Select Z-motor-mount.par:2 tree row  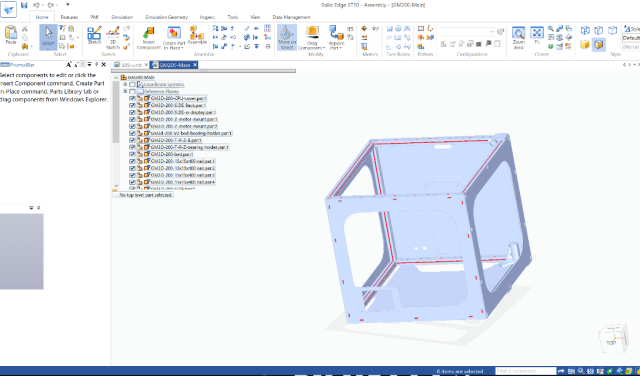[184, 126]
